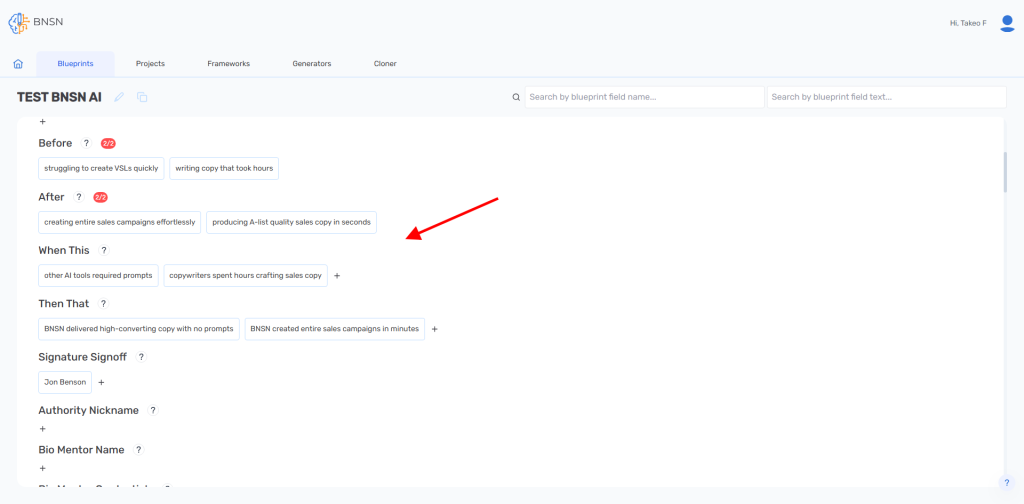This screenshot has height=504, width=1024.
Task: Click the 'TEST BNSN AI' blueprint title
Action: click(x=59, y=97)
